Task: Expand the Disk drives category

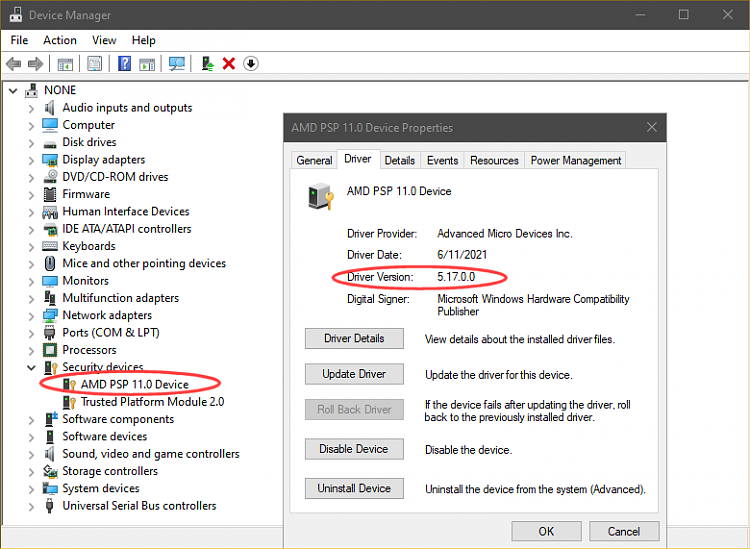Action: click(x=32, y=143)
